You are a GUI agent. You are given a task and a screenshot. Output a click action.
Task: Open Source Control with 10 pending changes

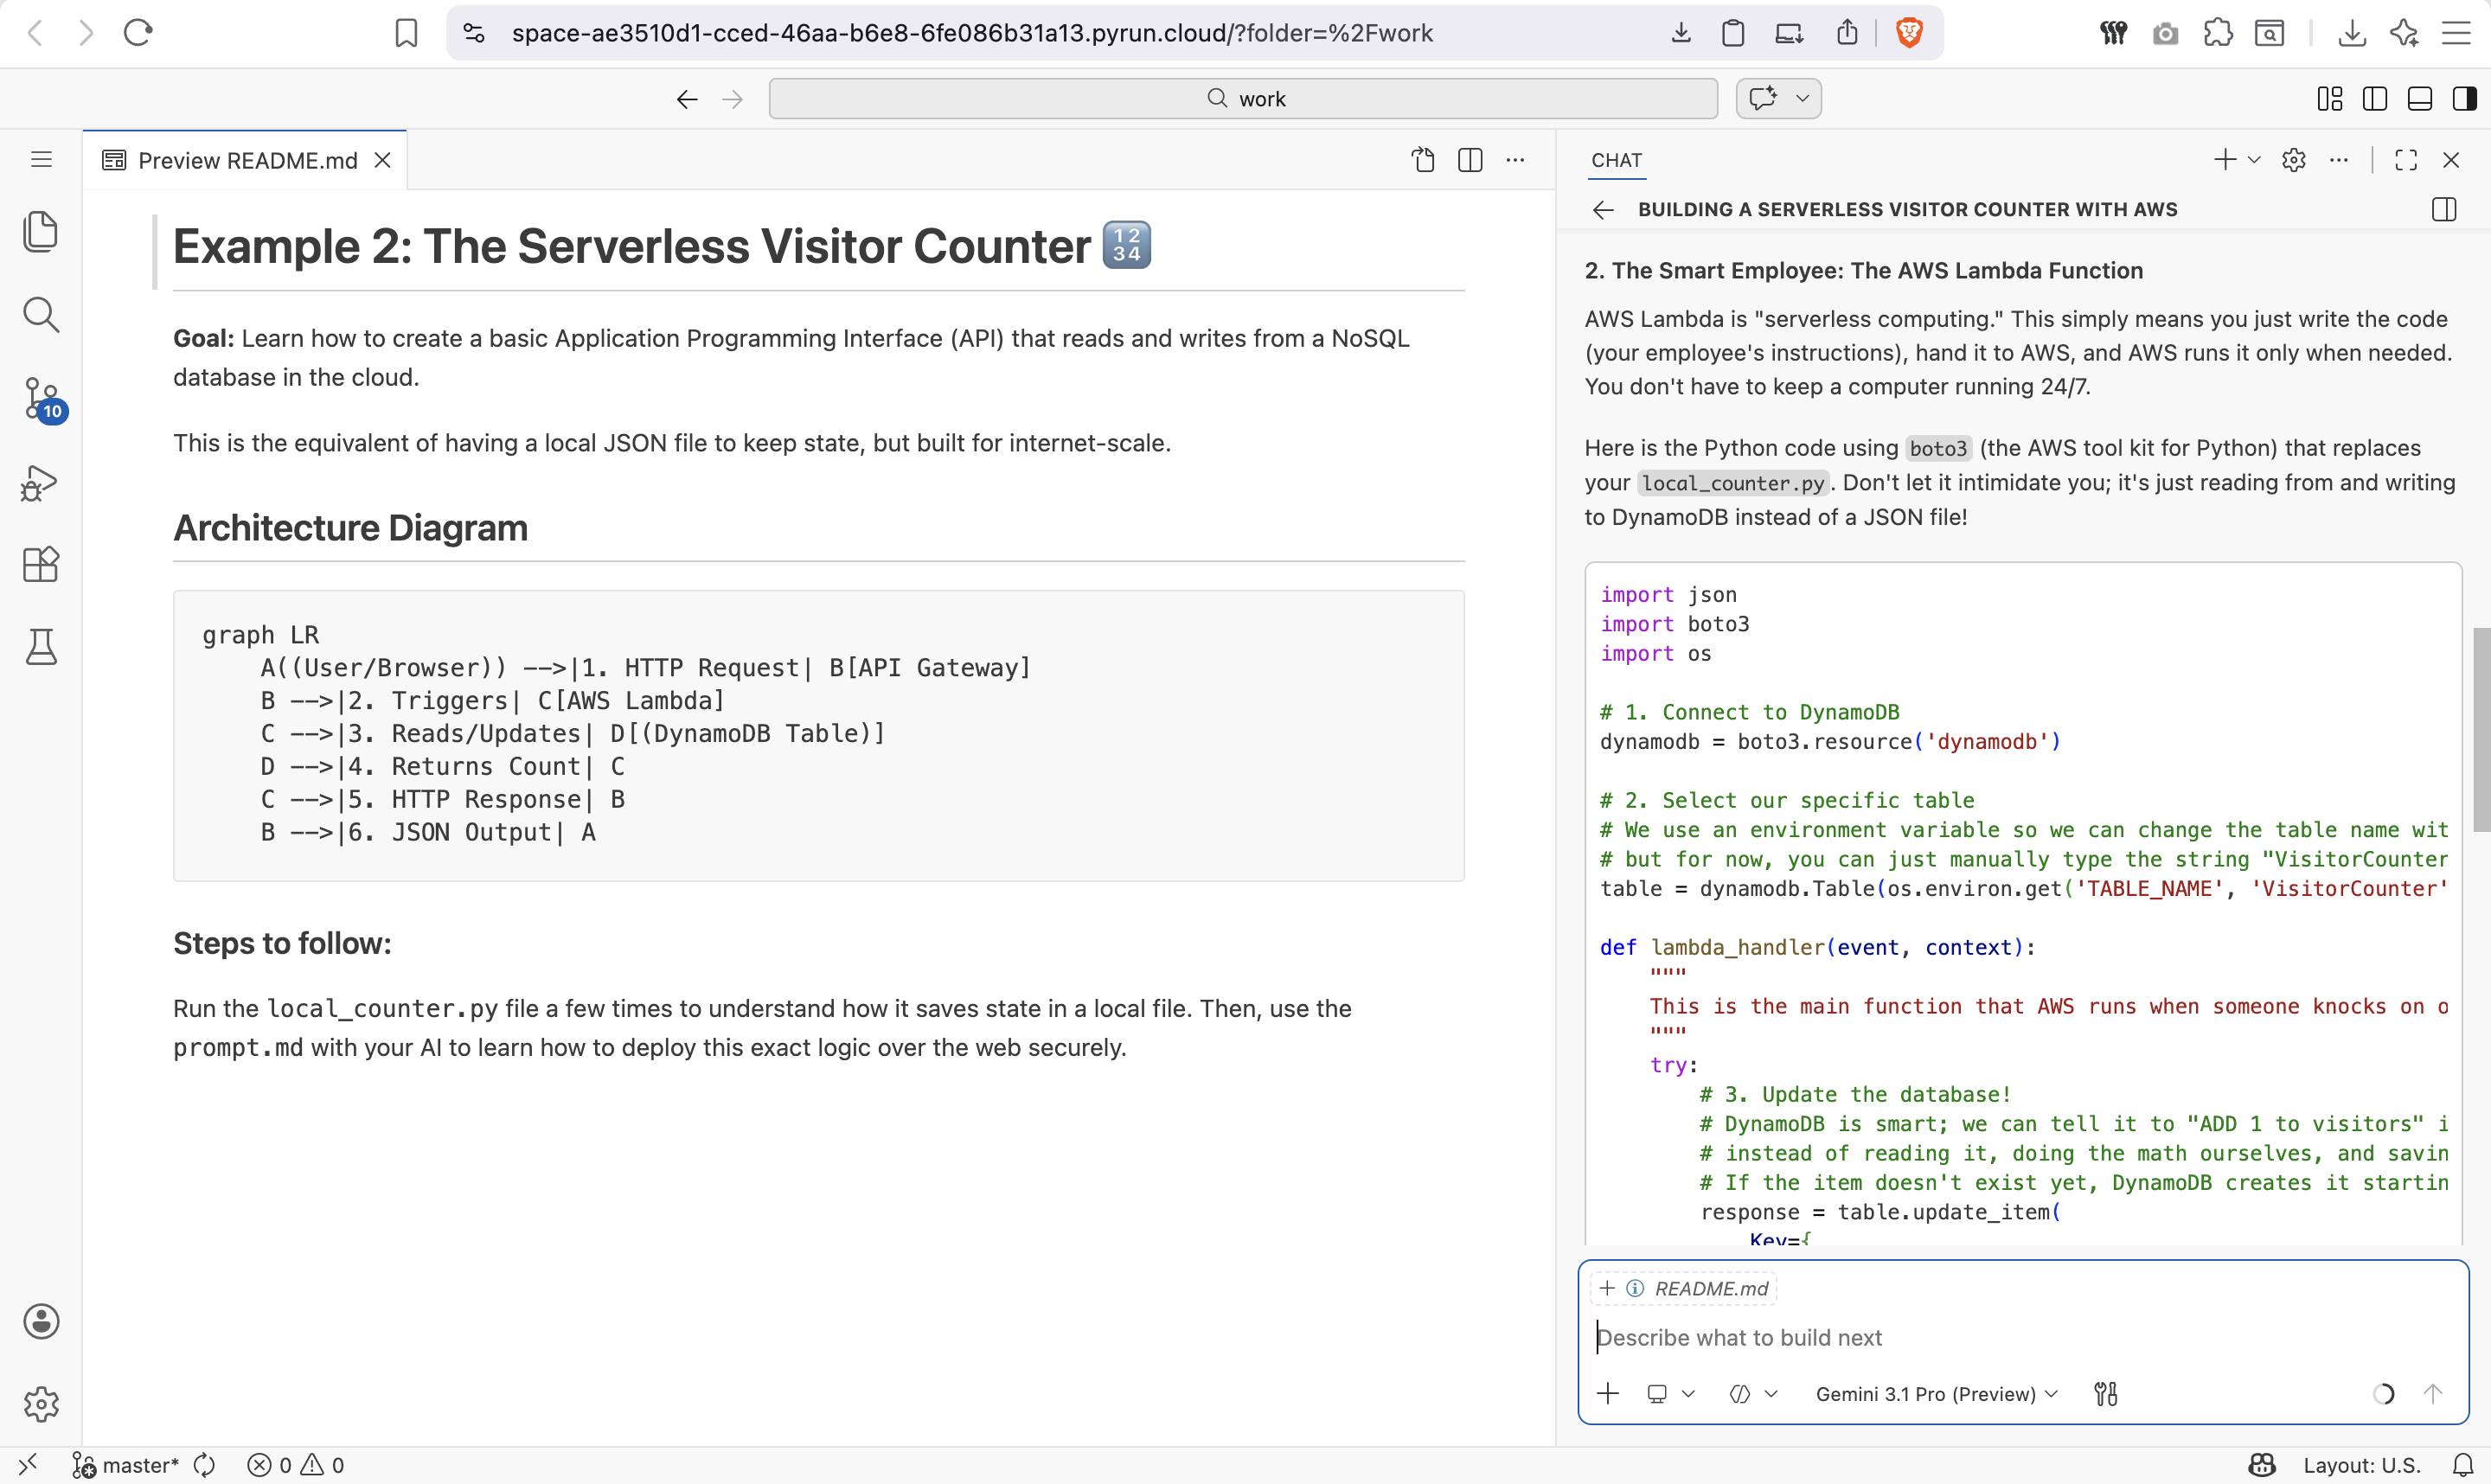pyautogui.click(x=43, y=399)
